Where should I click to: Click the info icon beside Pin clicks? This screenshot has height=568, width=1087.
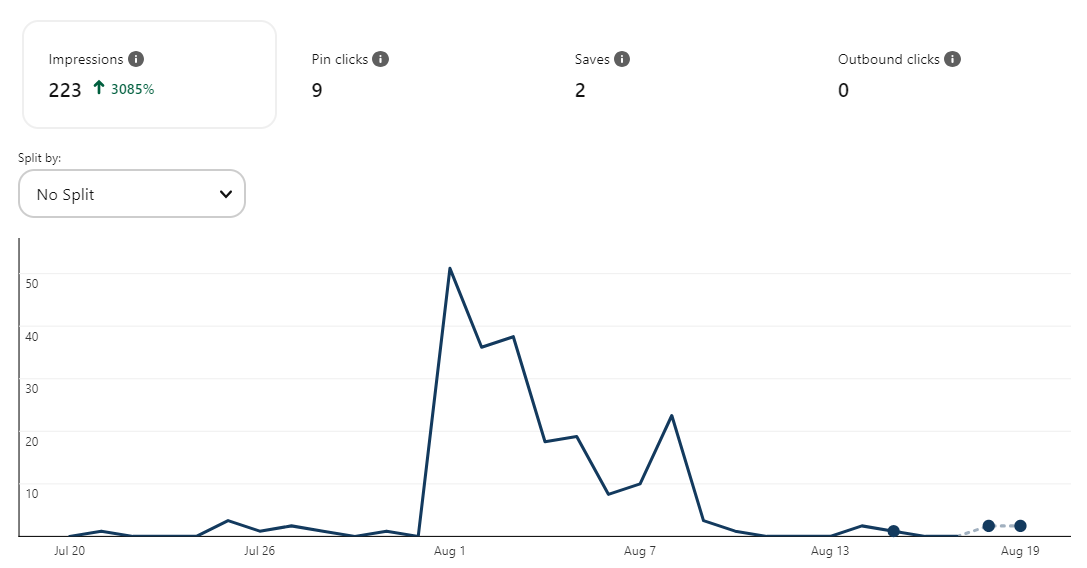(380, 59)
